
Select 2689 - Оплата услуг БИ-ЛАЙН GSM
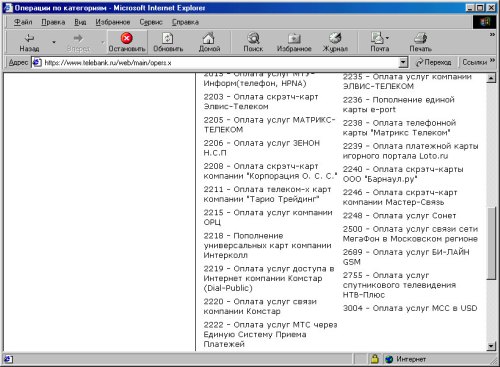(x=406, y=257)
